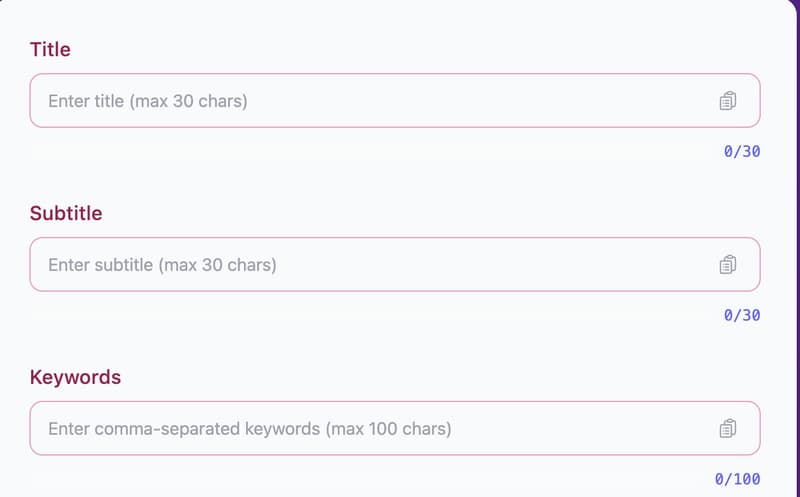Click the Subtitle field label

[x=66, y=213]
